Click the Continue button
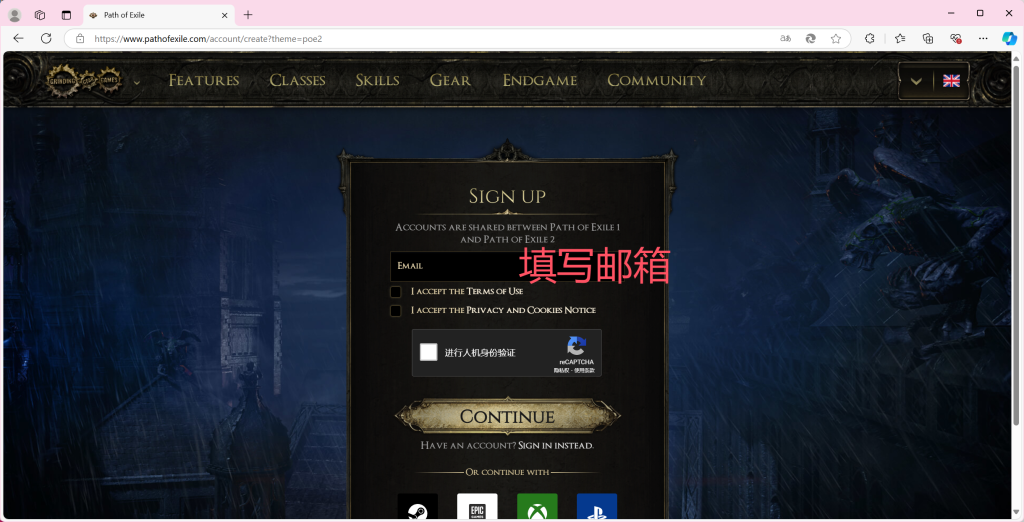Image resolution: width=1024 pixels, height=522 pixels. (x=507, y=416)
